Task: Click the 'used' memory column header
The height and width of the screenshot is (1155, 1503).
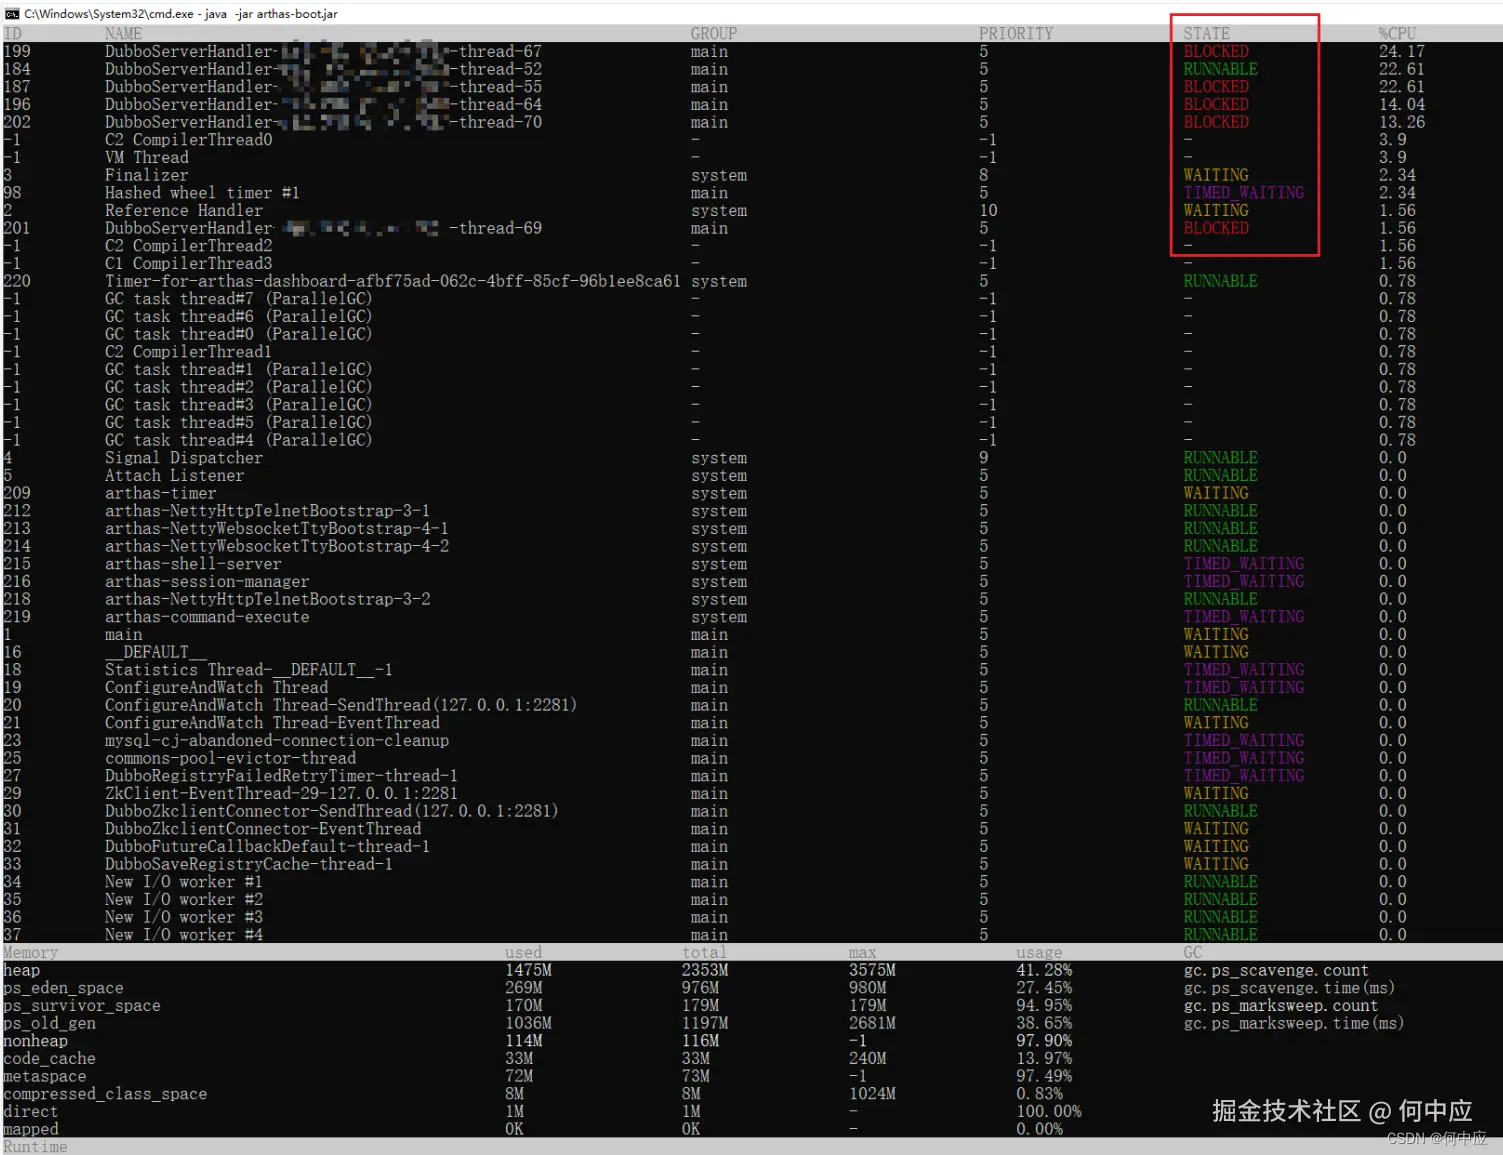Action: pos(523,952)
